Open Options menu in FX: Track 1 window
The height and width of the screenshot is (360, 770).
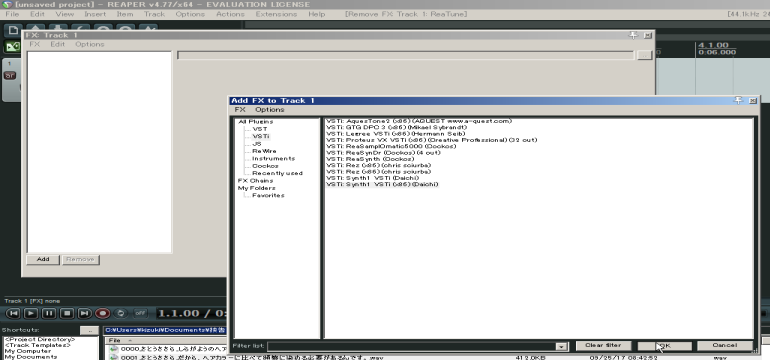click(89, 44)
